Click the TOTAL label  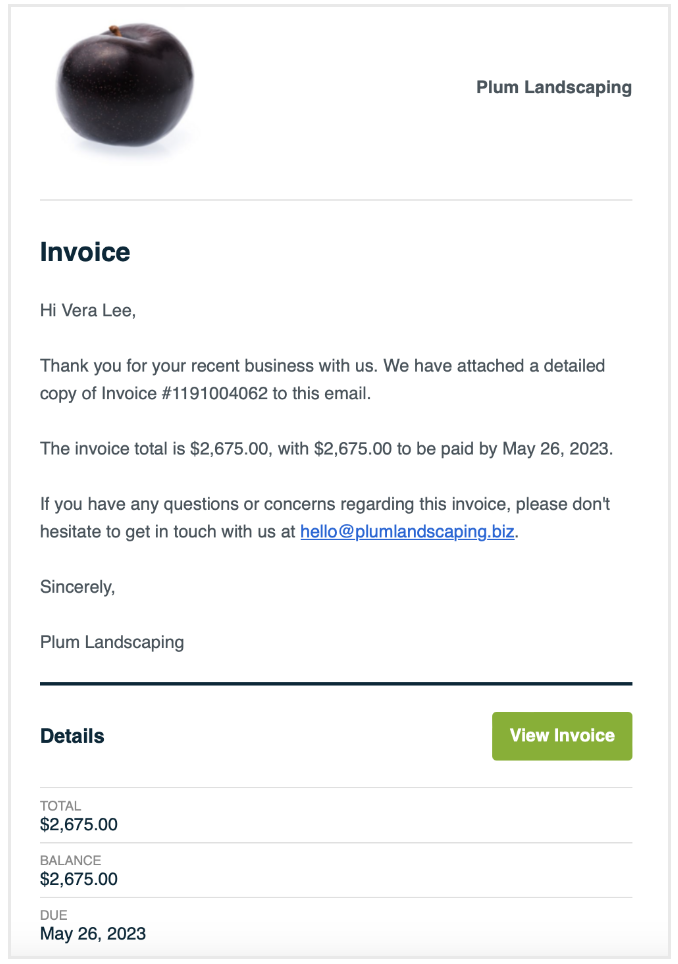click(x=61, y=806)
